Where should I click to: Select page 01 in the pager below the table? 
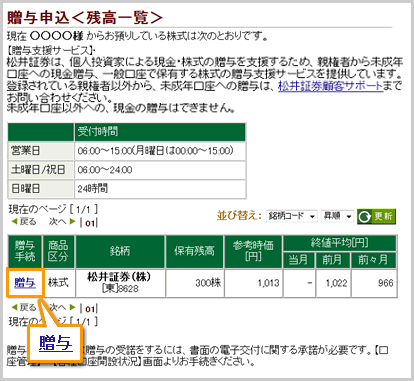[x=90, y=309]
